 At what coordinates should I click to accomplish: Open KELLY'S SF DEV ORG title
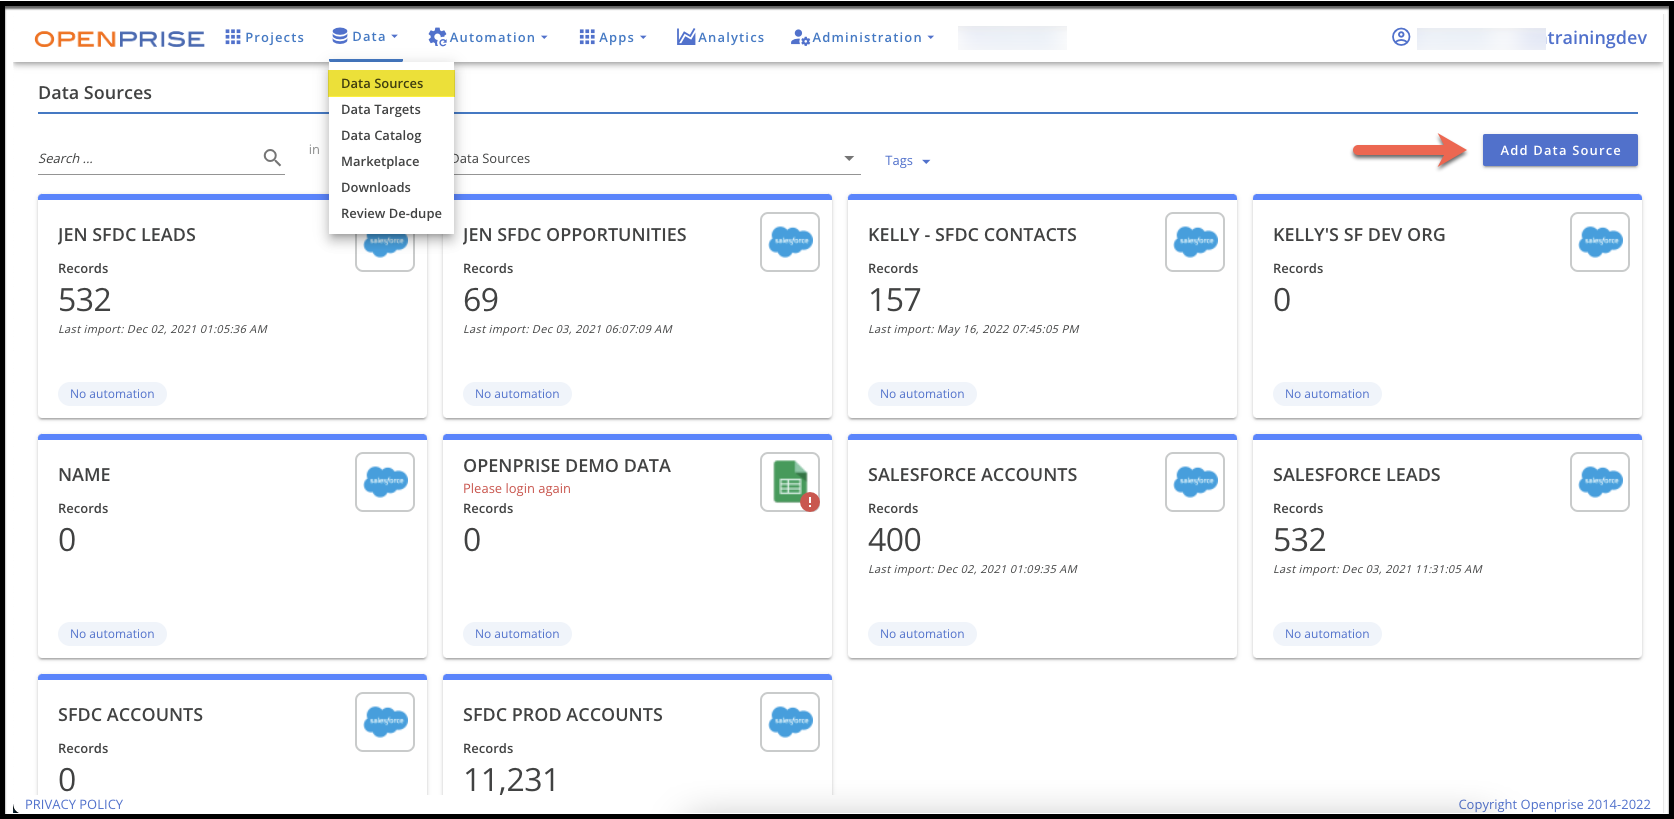[1359, 235]
